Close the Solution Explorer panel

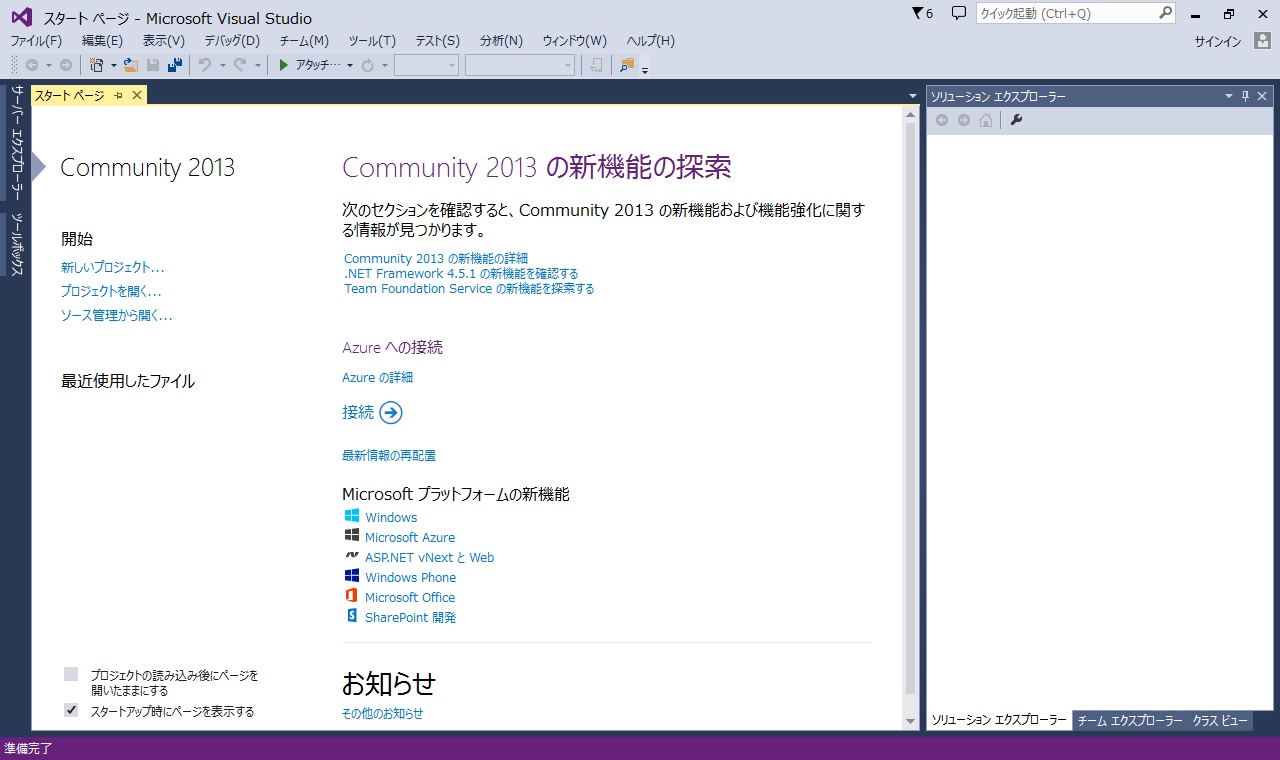[x=1262, y=96]
